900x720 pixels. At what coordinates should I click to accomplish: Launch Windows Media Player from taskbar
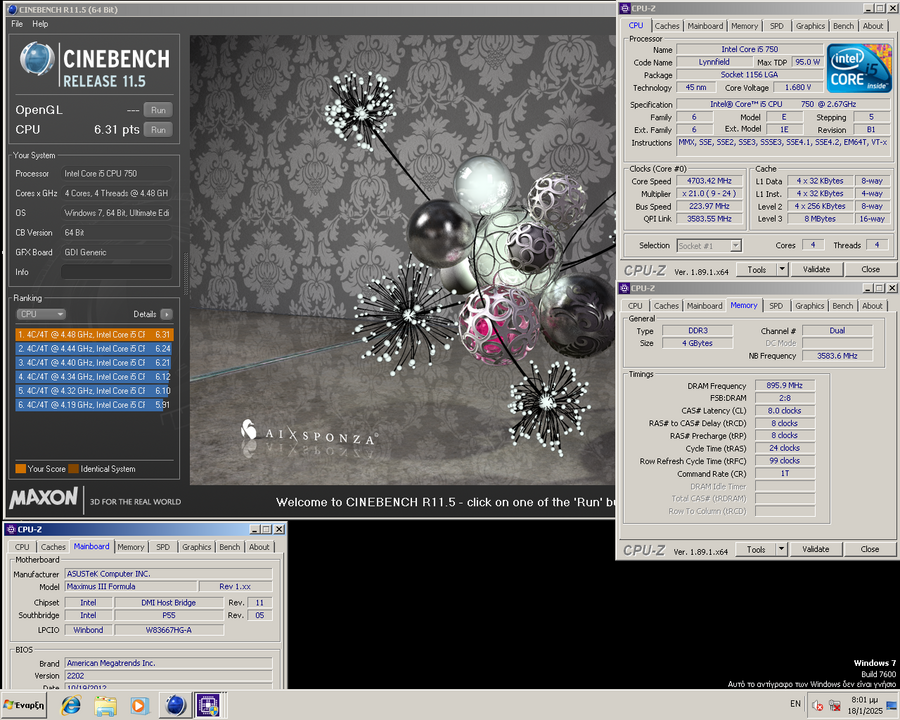click(139, 704)
